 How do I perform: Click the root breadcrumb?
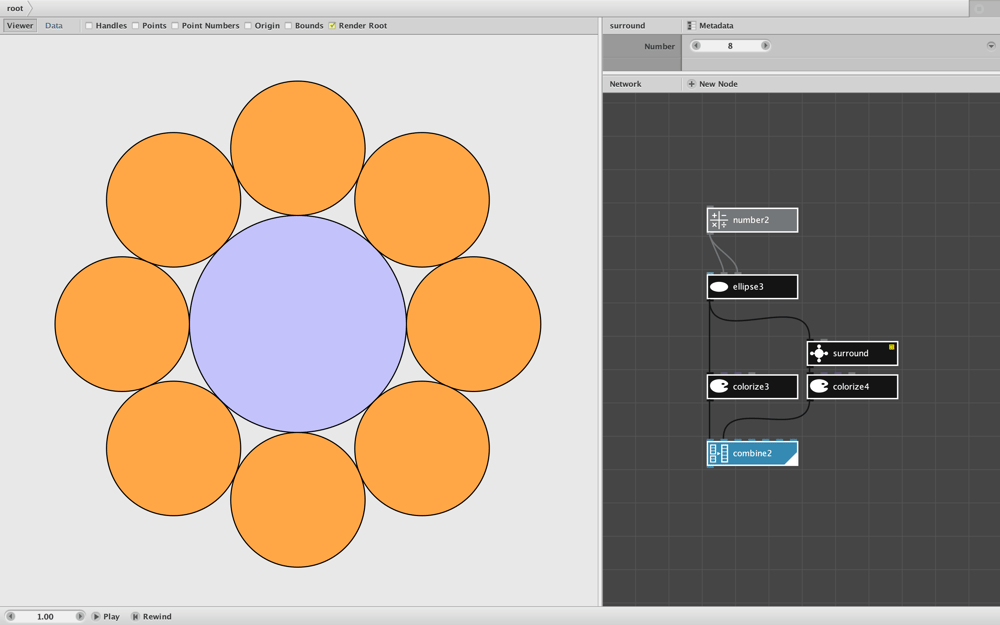(x=15, y=8)
